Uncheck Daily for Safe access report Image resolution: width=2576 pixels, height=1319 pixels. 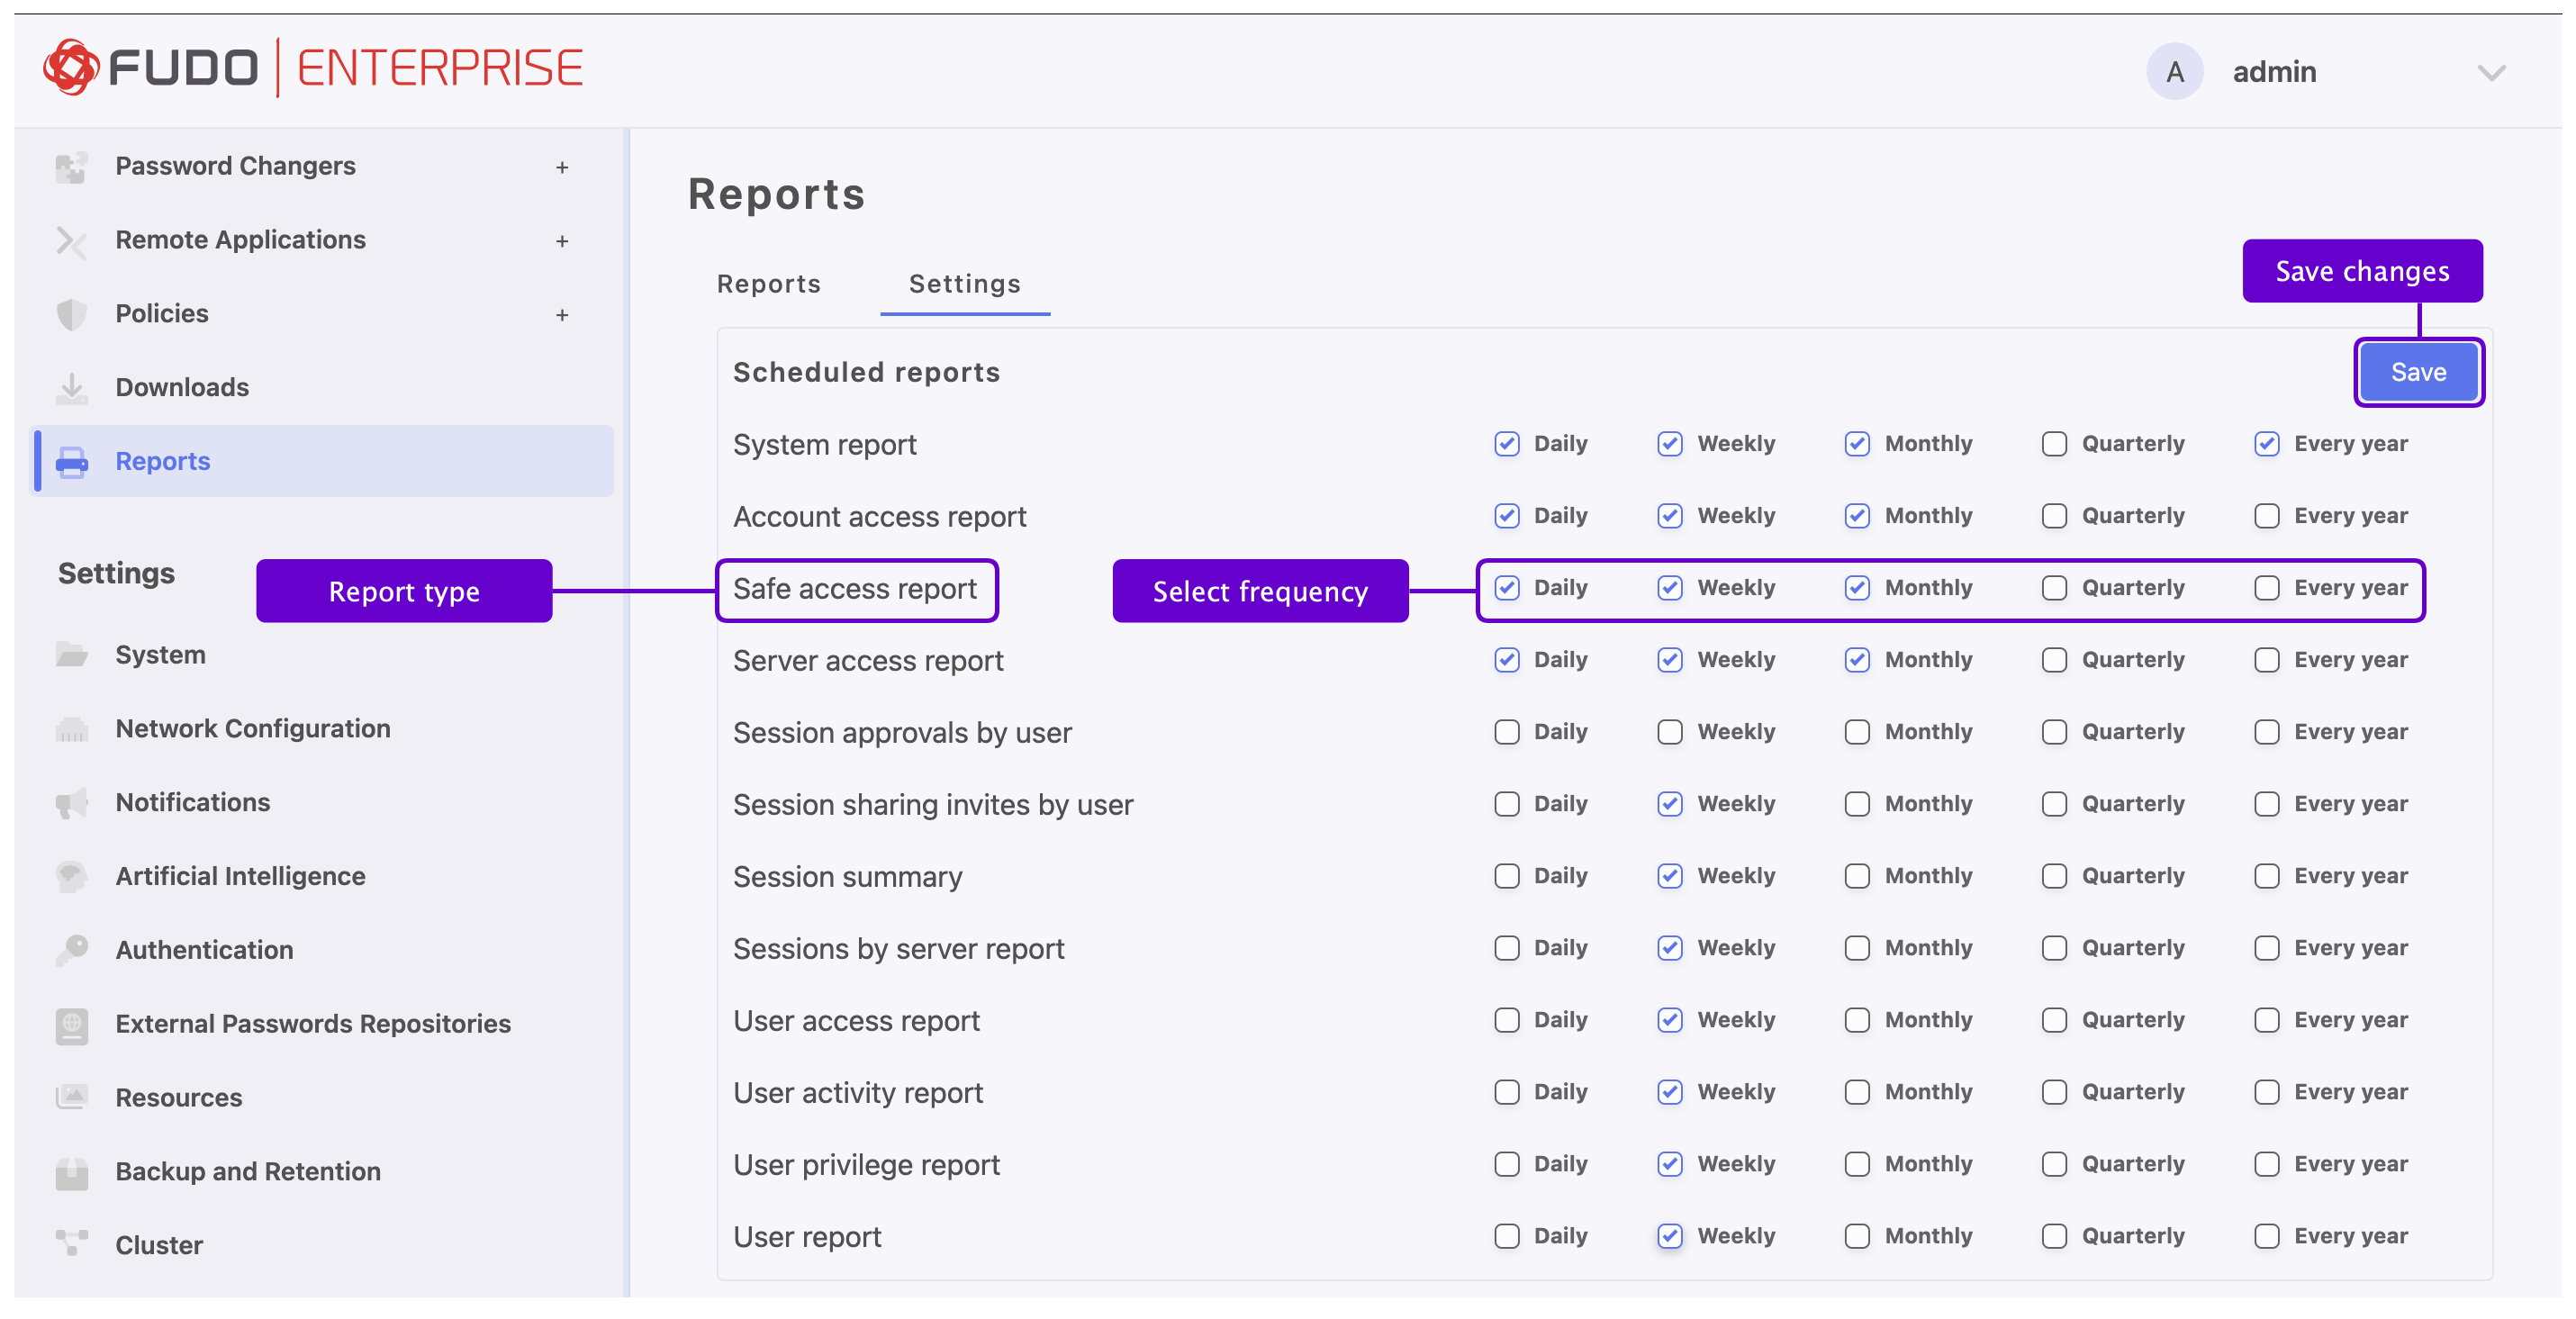click(x=1507, y=588)
